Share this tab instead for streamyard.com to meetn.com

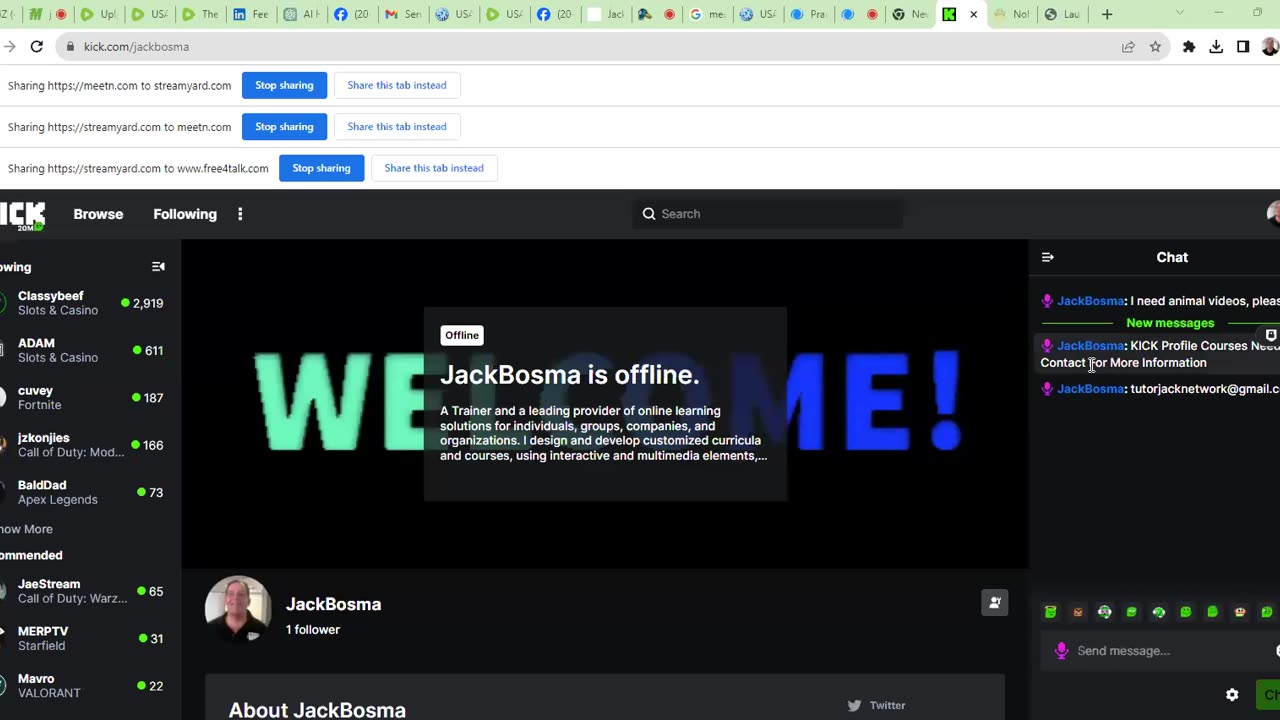[397, 127]
